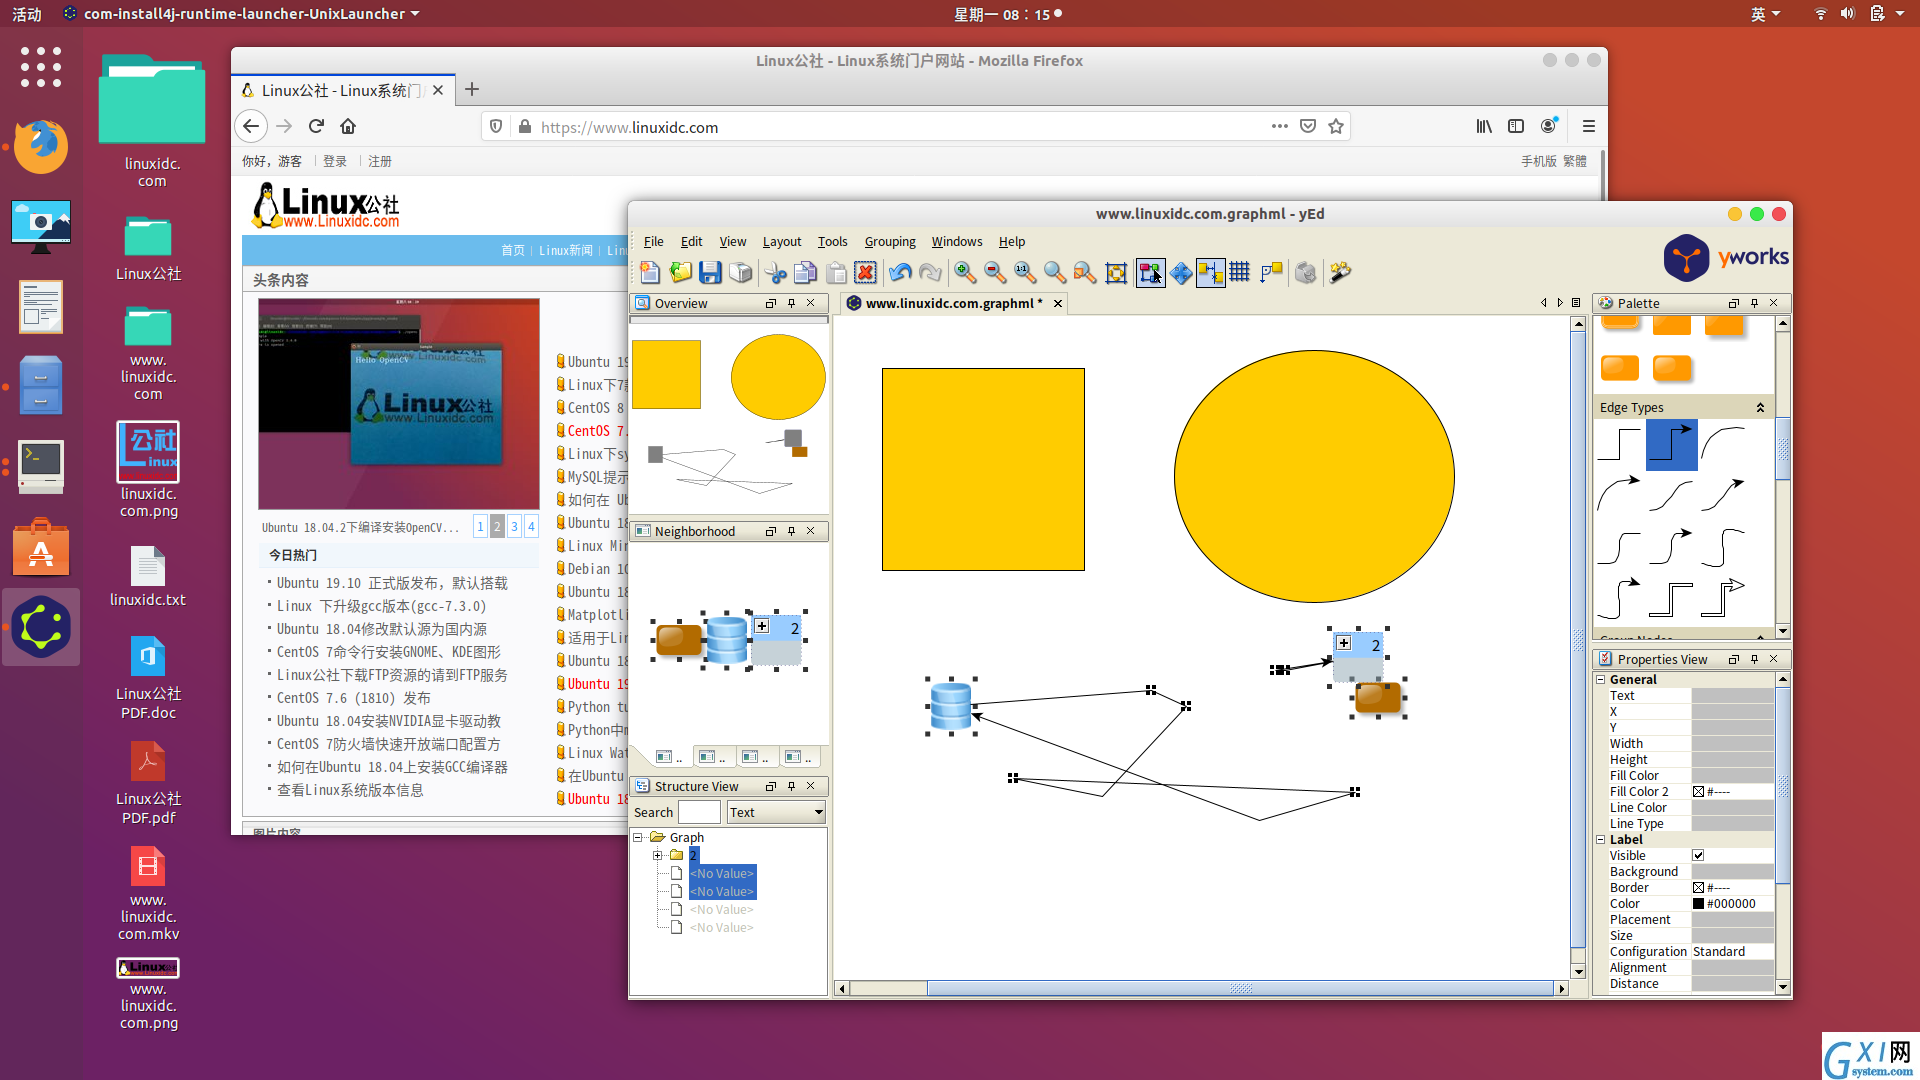The image size is (1920, 1080).
Task: Collapse the Edge Types palette section
Action: pos(1761,407)
